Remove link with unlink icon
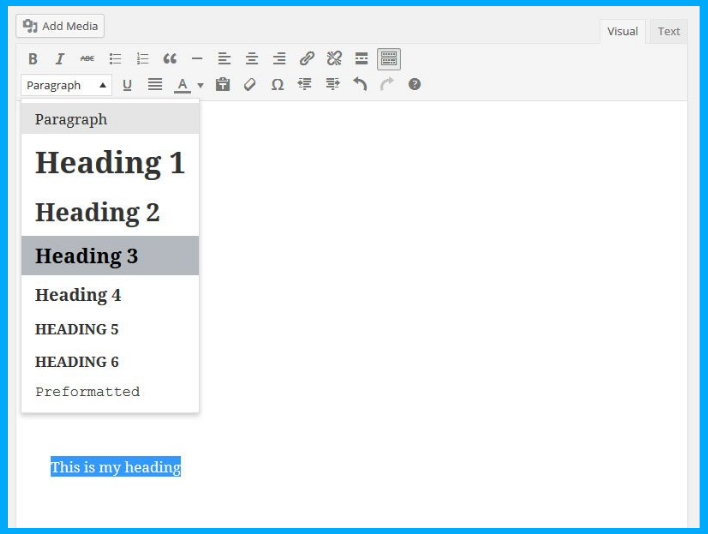 (334, 59)
